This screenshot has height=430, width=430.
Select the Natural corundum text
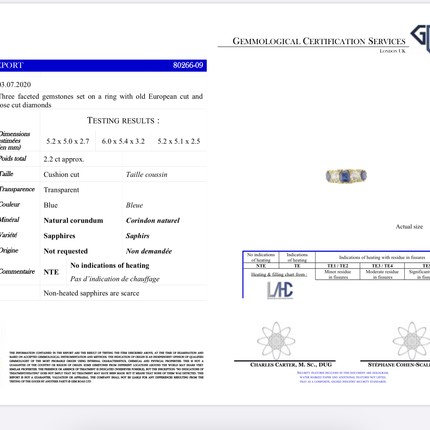[x=73, y=221]
